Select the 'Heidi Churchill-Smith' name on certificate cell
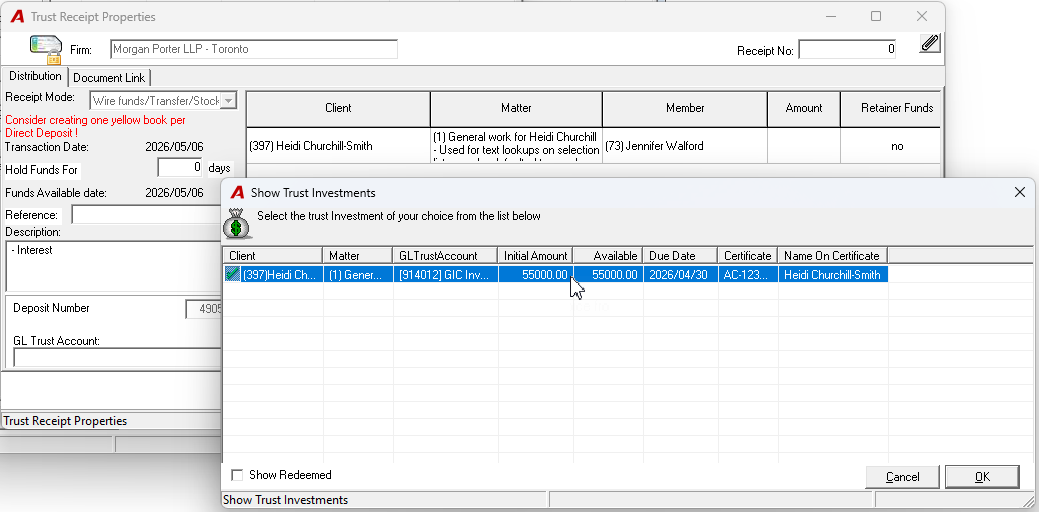 833,274
